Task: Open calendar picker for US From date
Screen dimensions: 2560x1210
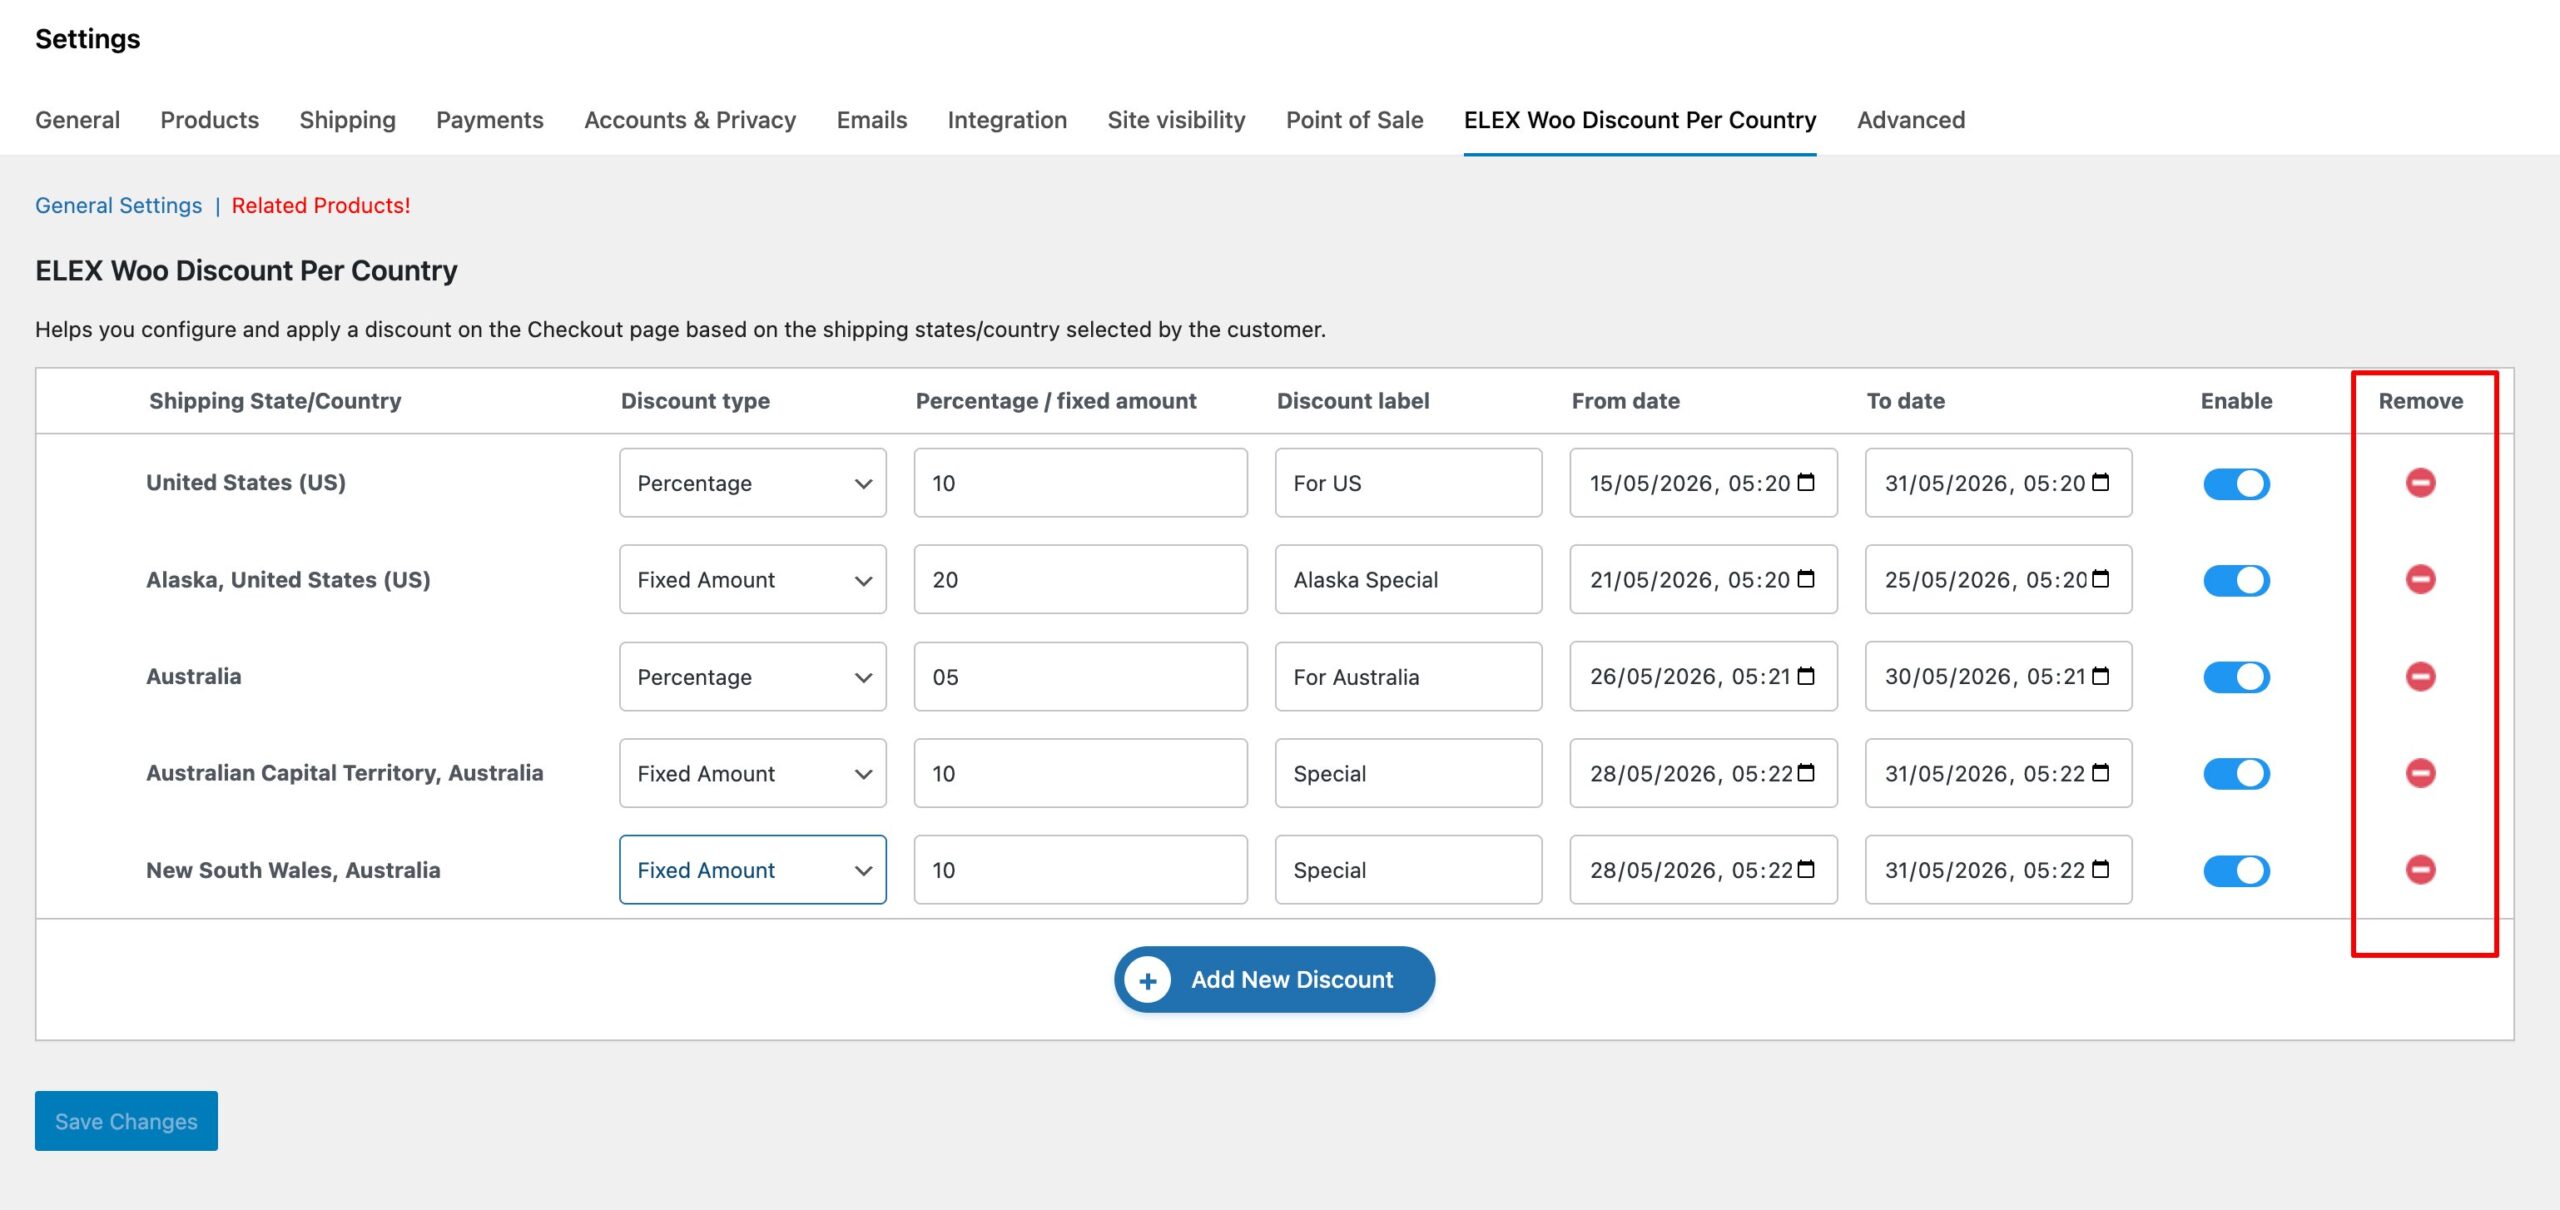Action: [x=1806, y=483]
